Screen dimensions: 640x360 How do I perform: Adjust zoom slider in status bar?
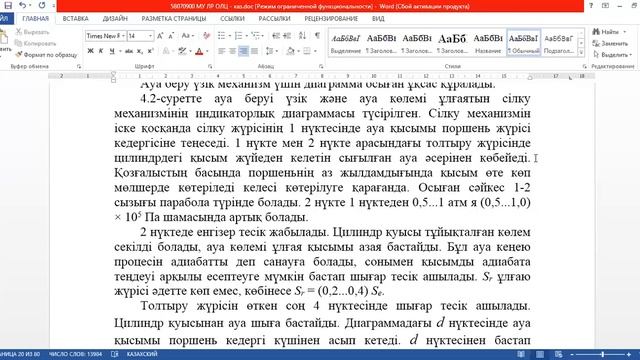(602, 354)
